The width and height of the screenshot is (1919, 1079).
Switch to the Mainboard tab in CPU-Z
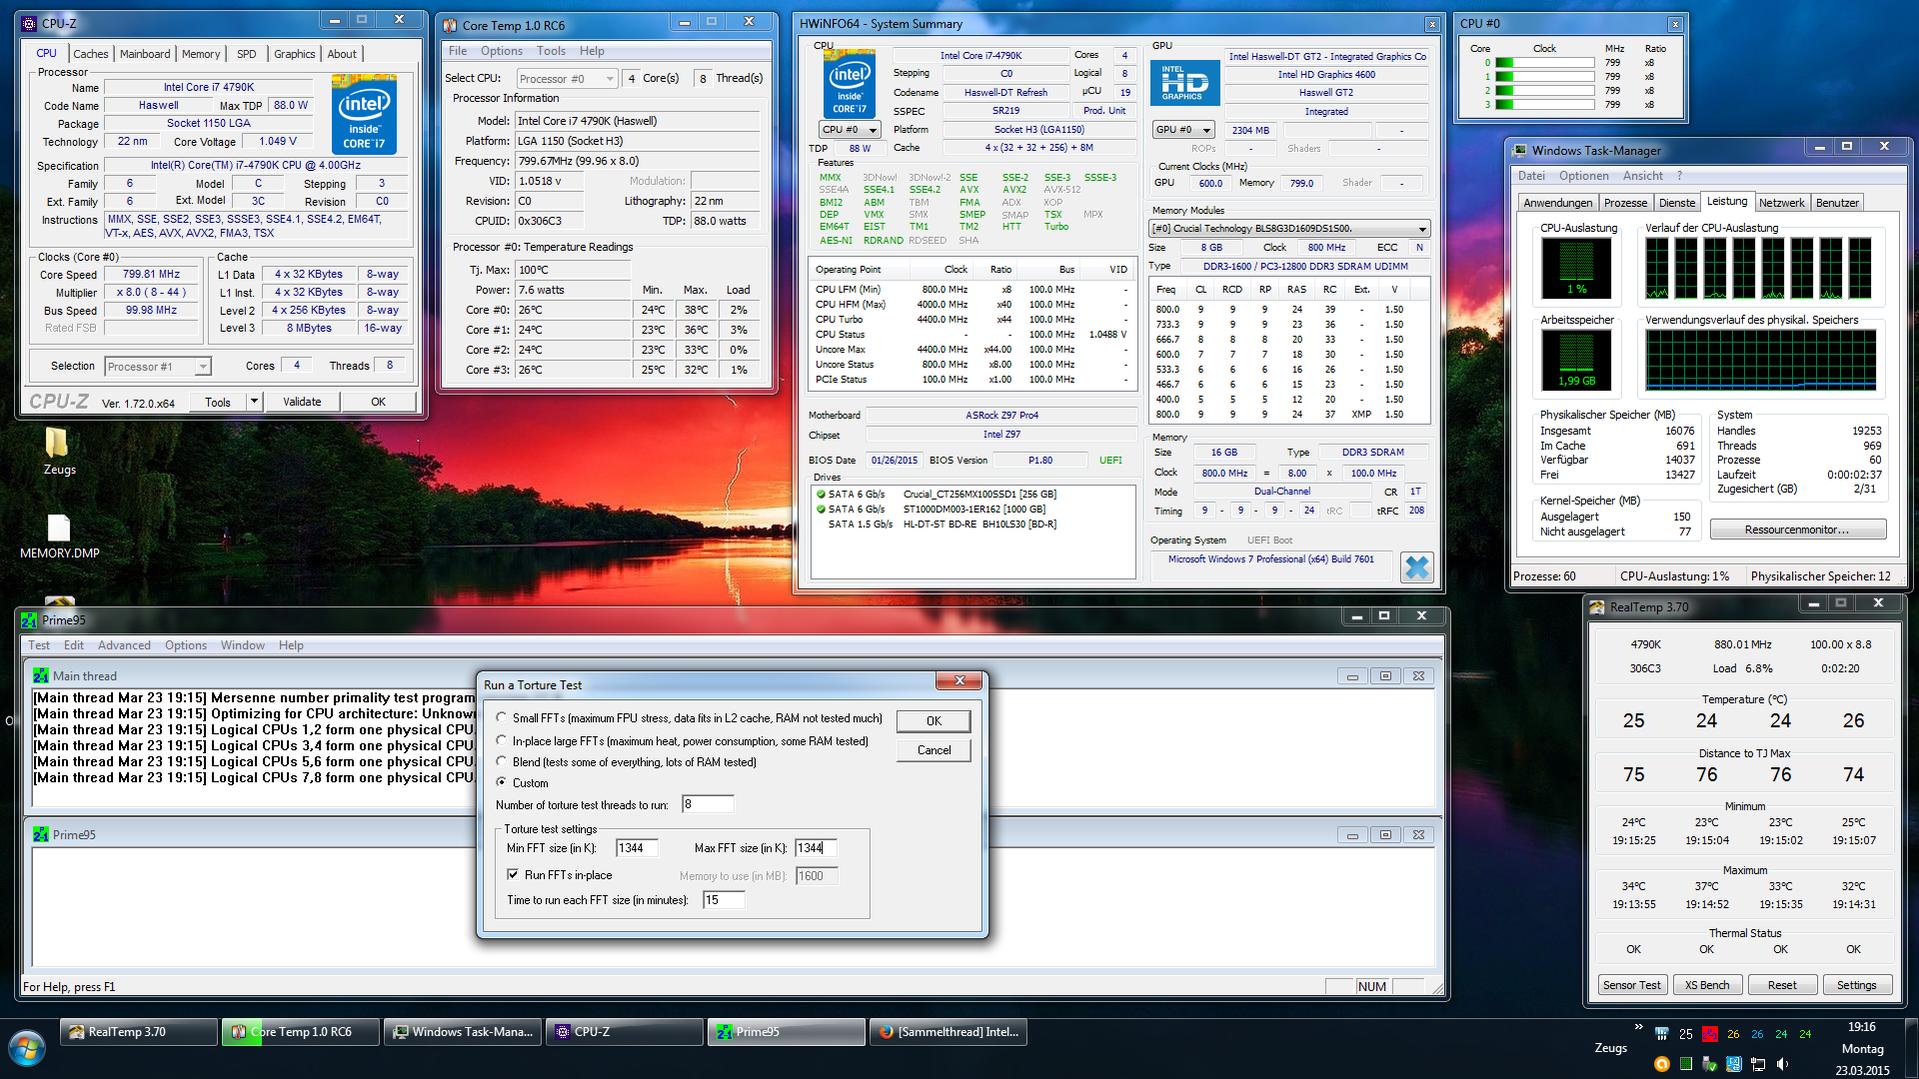pos(145,54)
